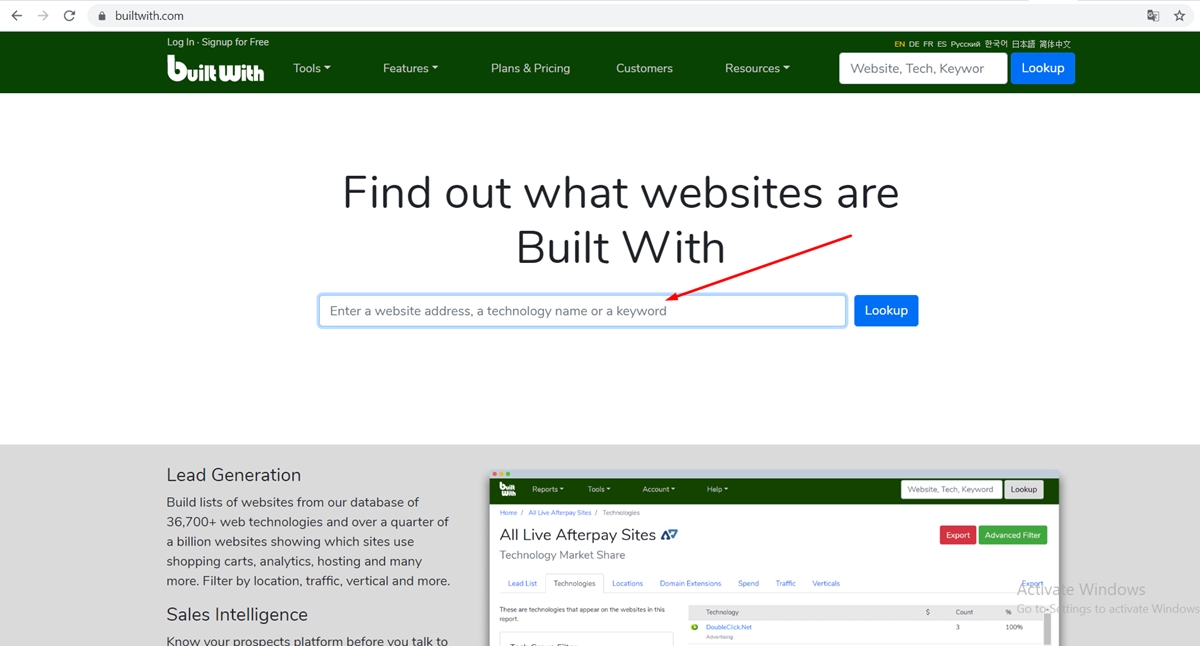Image resolution: width=1200 pixels, height=646 pixels.
Task: Click the BuiltWith logo
Action: (x=216, y=68)
